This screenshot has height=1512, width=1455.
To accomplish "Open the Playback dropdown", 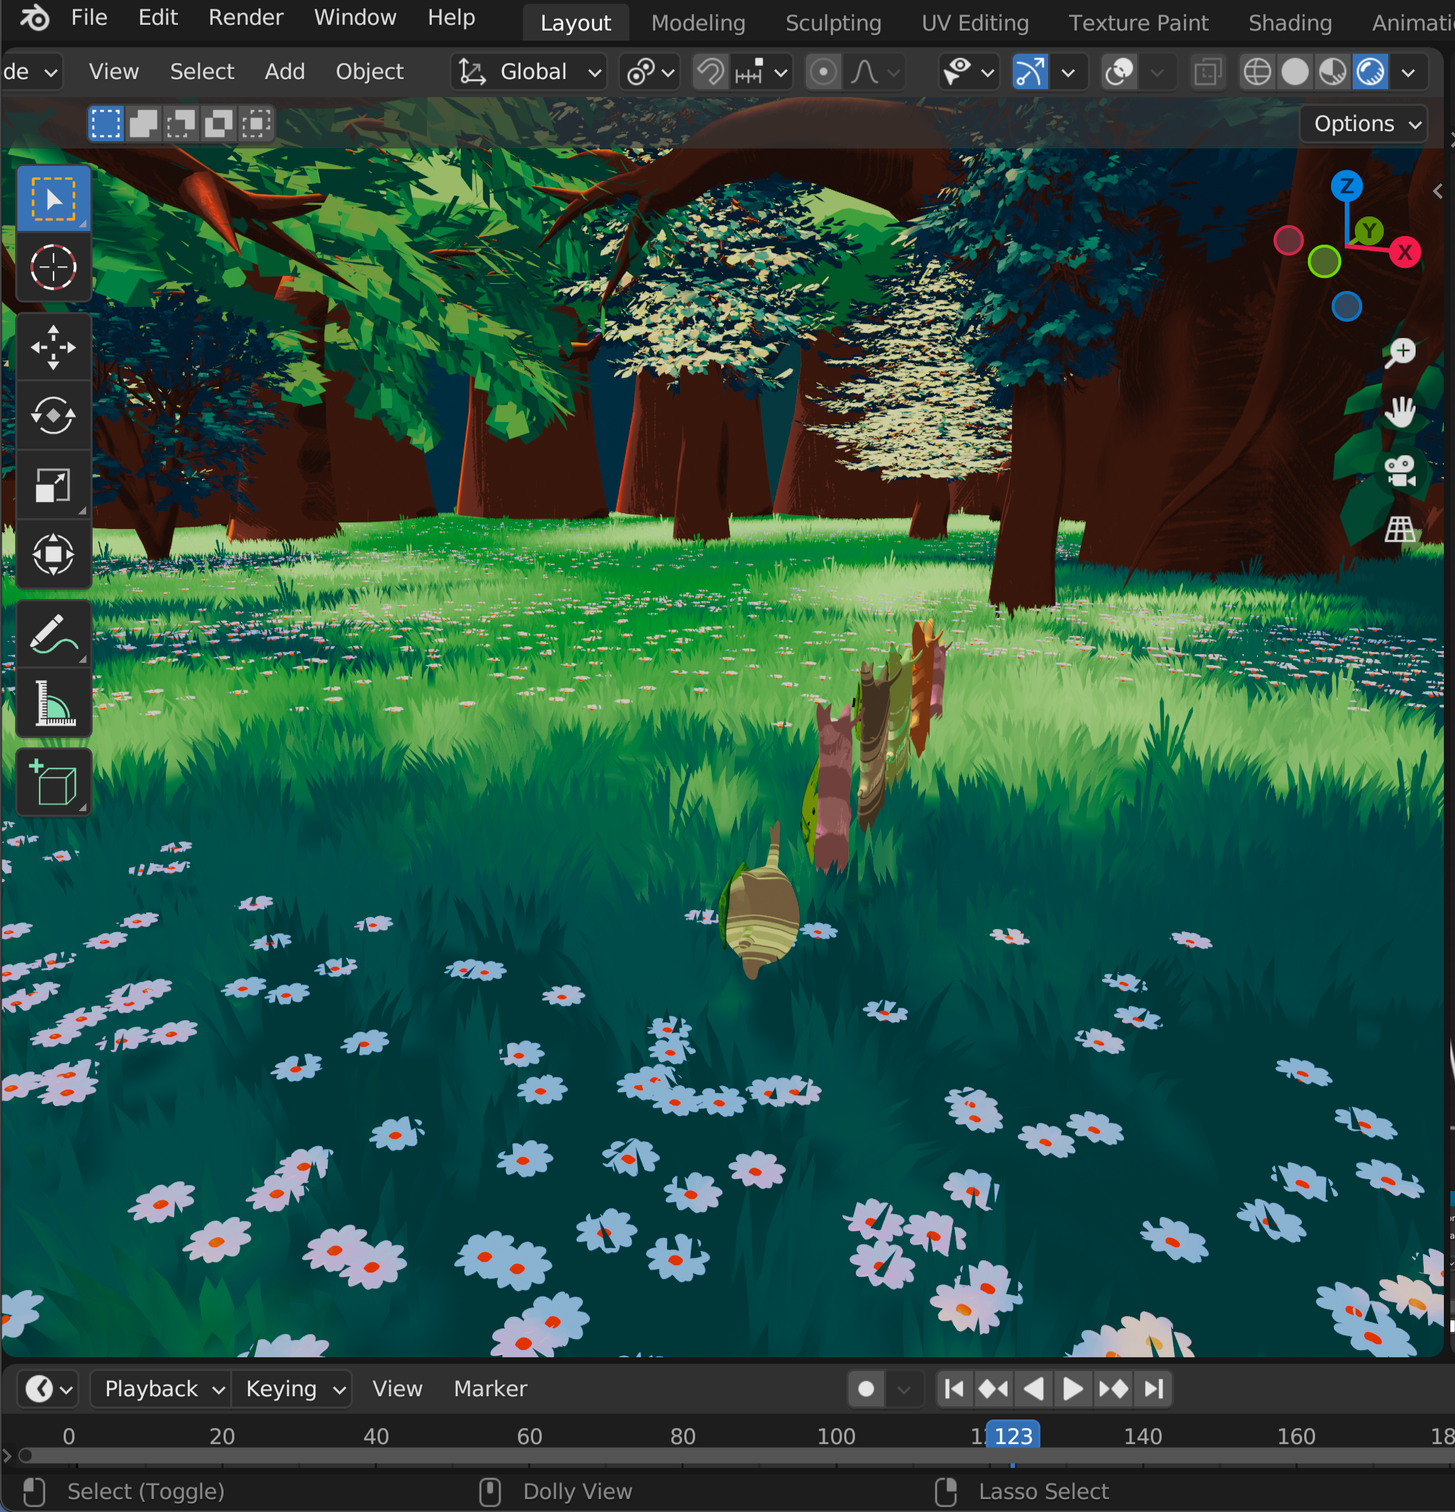I will pyautogui.click(x=161, y=1389).
